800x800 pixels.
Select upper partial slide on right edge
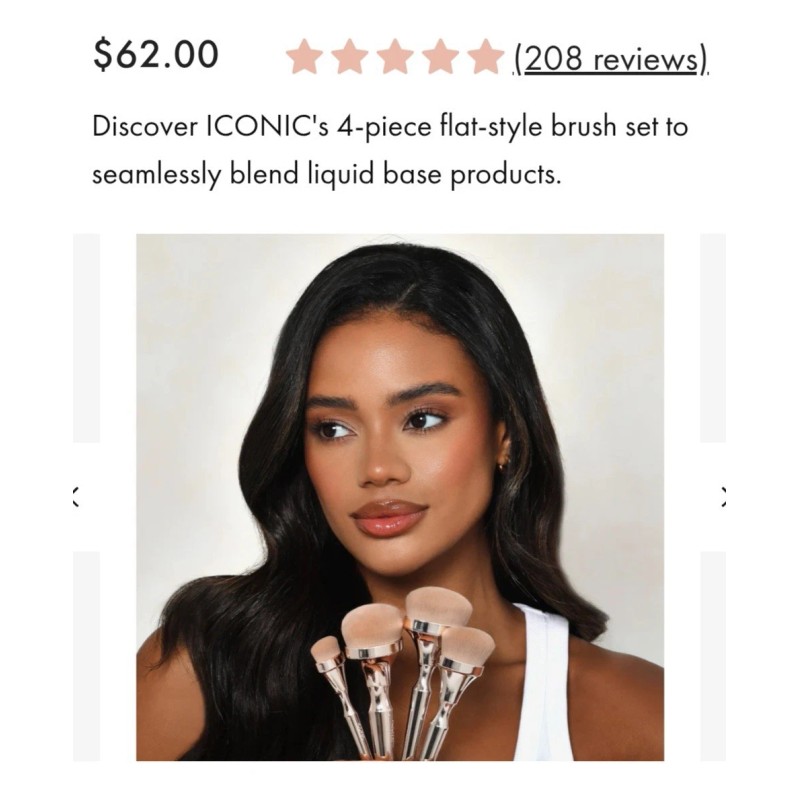[x=713, y=338]
